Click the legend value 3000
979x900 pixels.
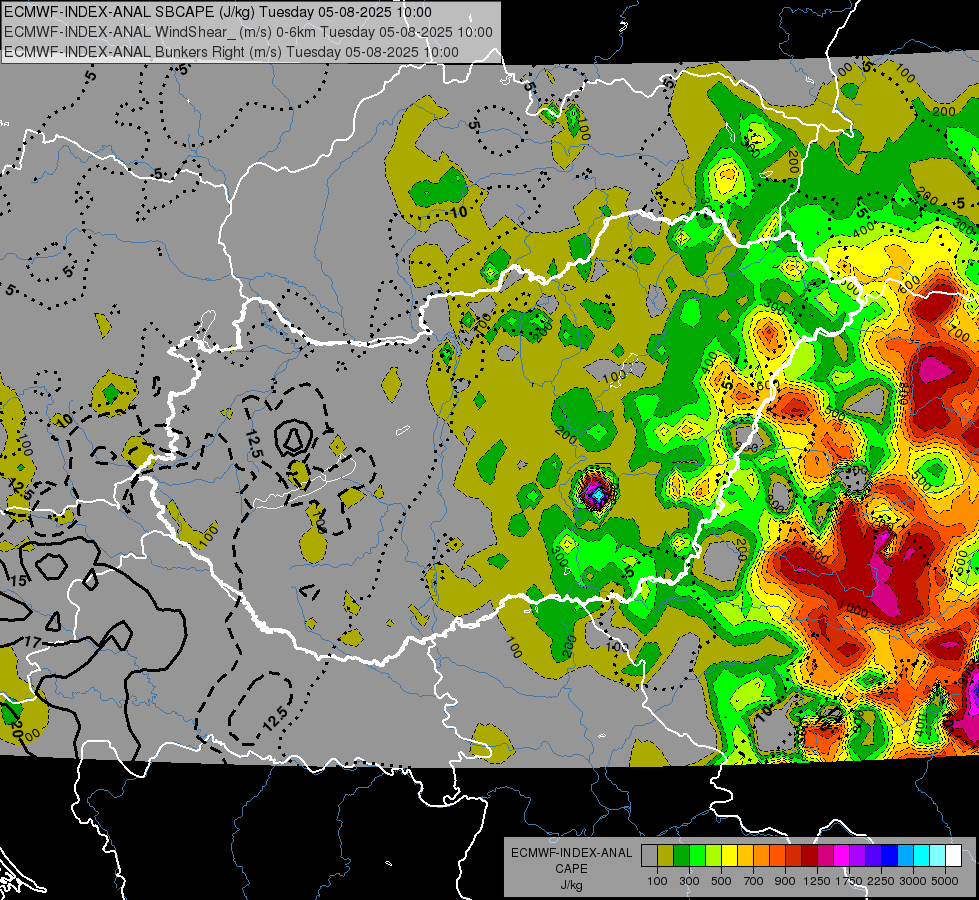pos(913,881)
